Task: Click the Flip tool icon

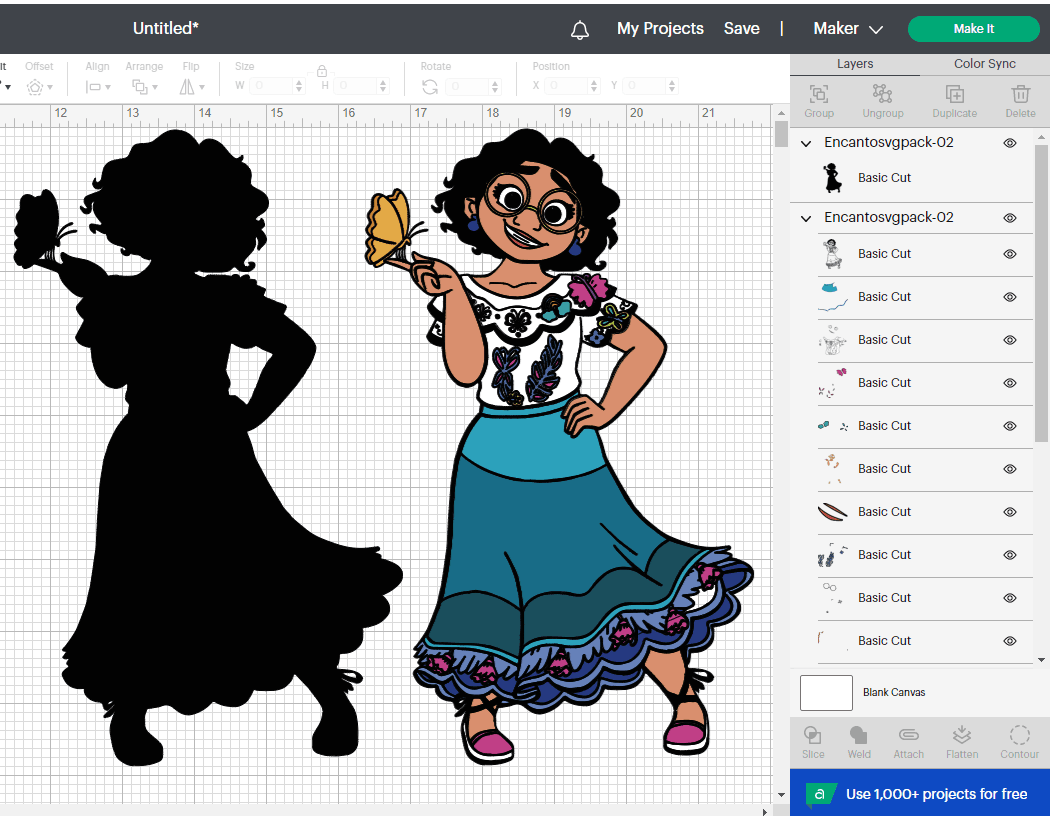Action: 187,87
